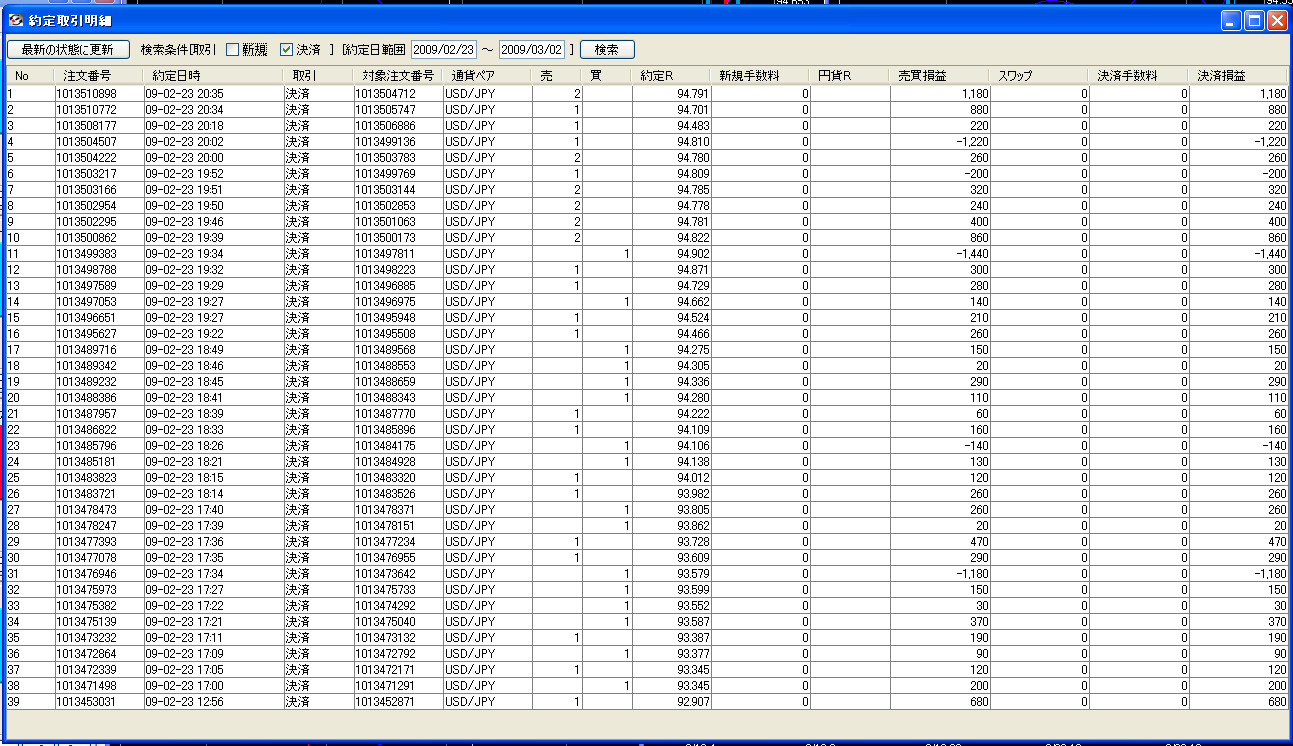Click target order number 1013504712

pyautogui.click(x=384, y=93)
